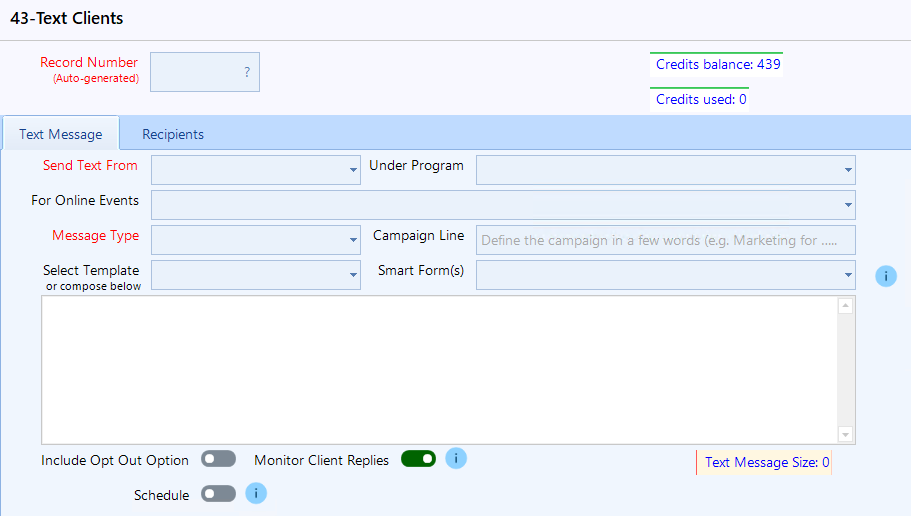
Task: Open the Select Template dropdown
Action: tap(256, 275)
